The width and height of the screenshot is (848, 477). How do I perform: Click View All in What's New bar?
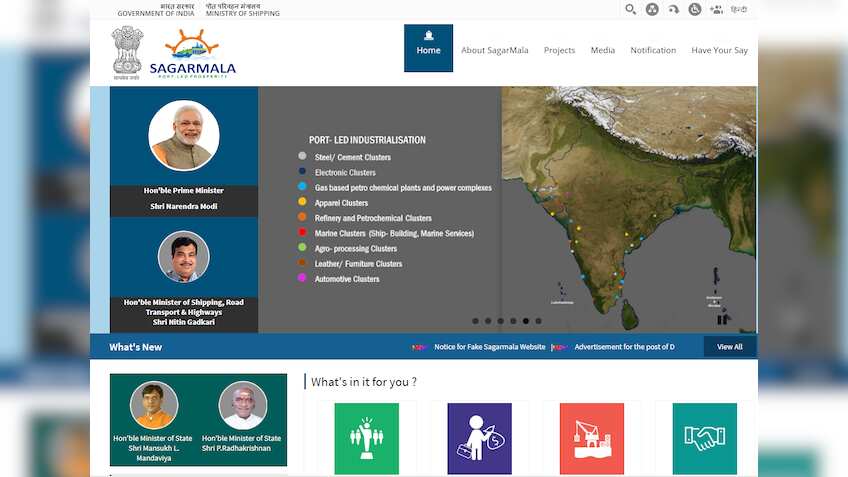pyautogui.click(x=730, y=347)
